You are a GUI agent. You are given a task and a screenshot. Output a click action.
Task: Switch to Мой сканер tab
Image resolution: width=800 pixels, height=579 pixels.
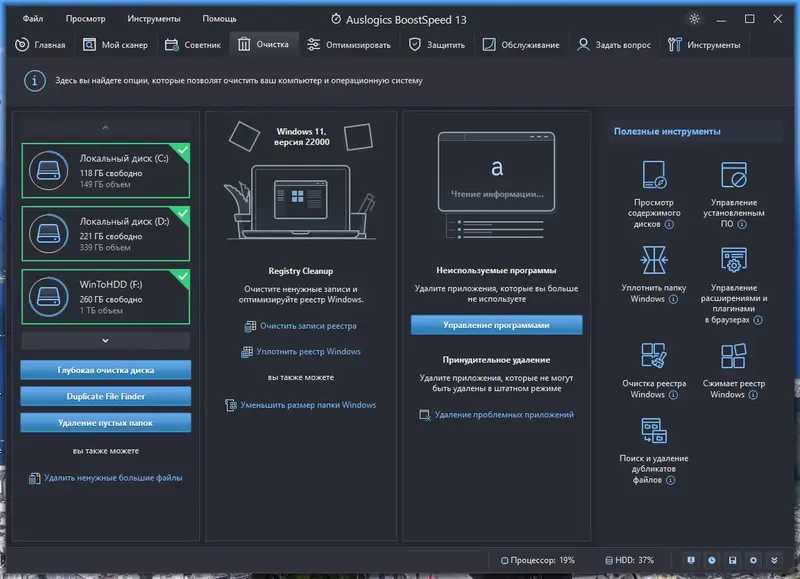115,45
